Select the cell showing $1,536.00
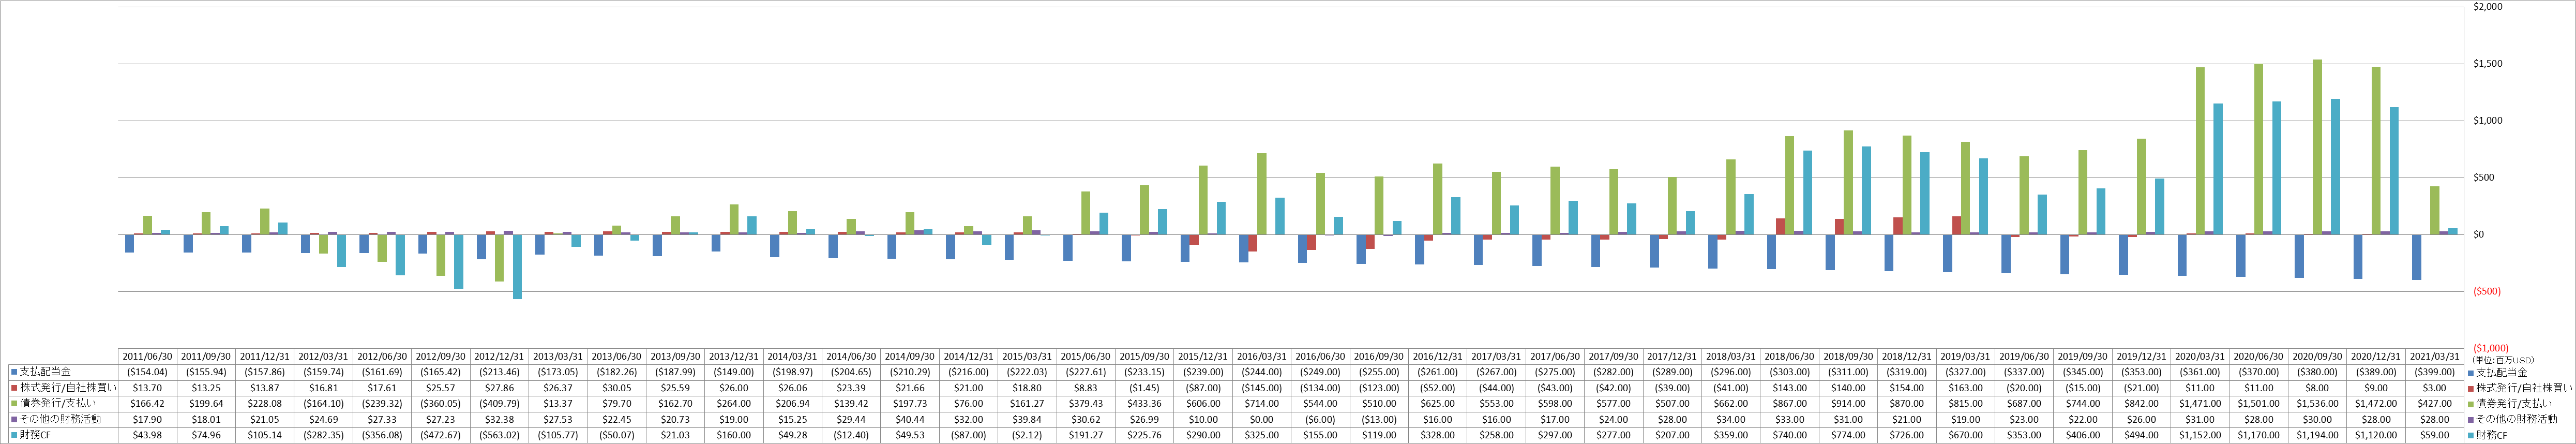This screenshot has width=2576, height=444. [2318, 404]
